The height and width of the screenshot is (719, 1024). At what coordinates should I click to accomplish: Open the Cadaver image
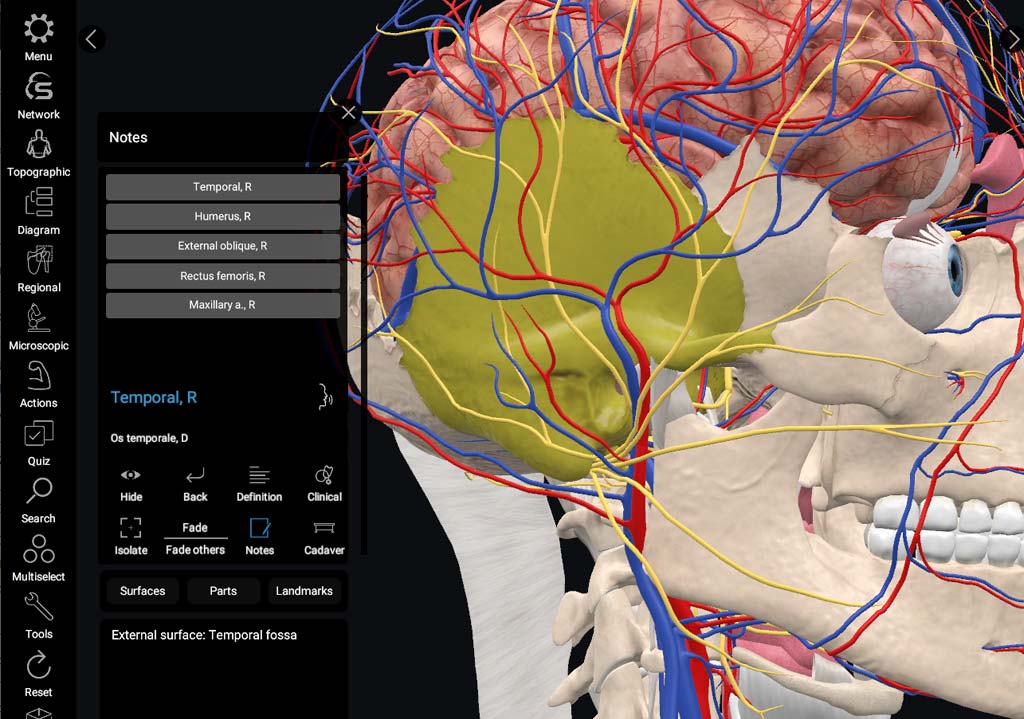(324, 537)
